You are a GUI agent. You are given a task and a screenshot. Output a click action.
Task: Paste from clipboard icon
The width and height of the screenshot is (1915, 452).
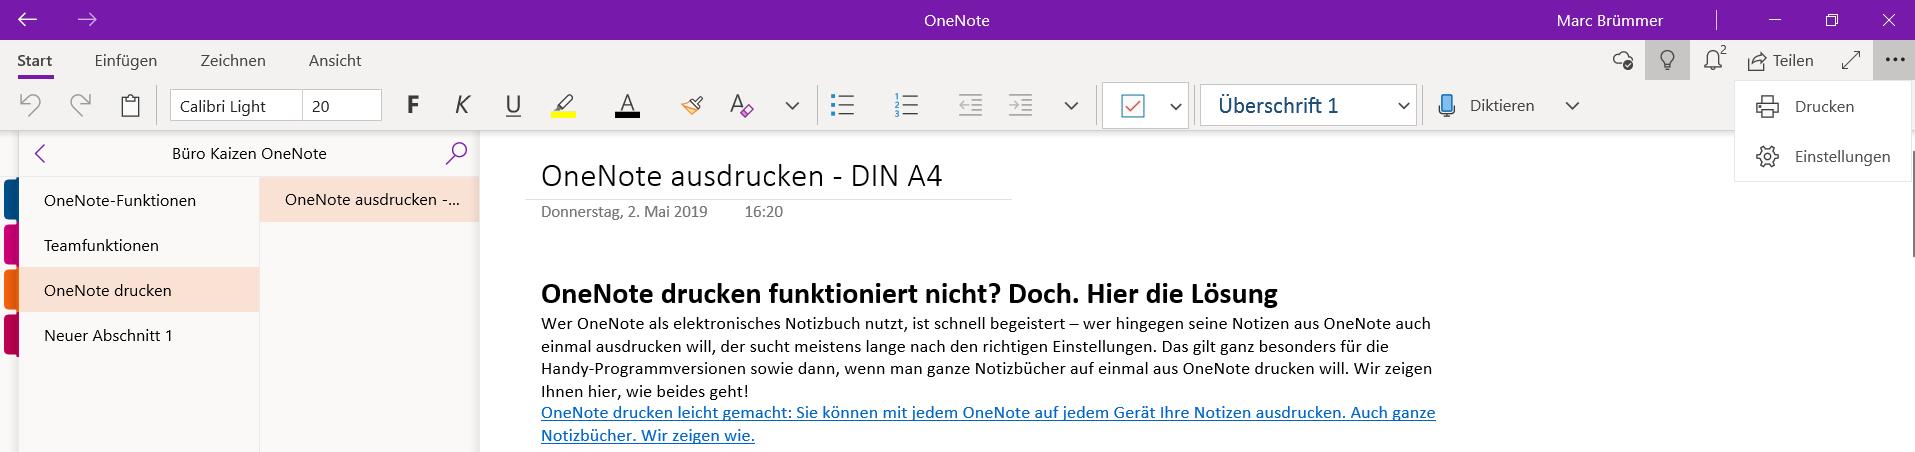coord(130,105)
